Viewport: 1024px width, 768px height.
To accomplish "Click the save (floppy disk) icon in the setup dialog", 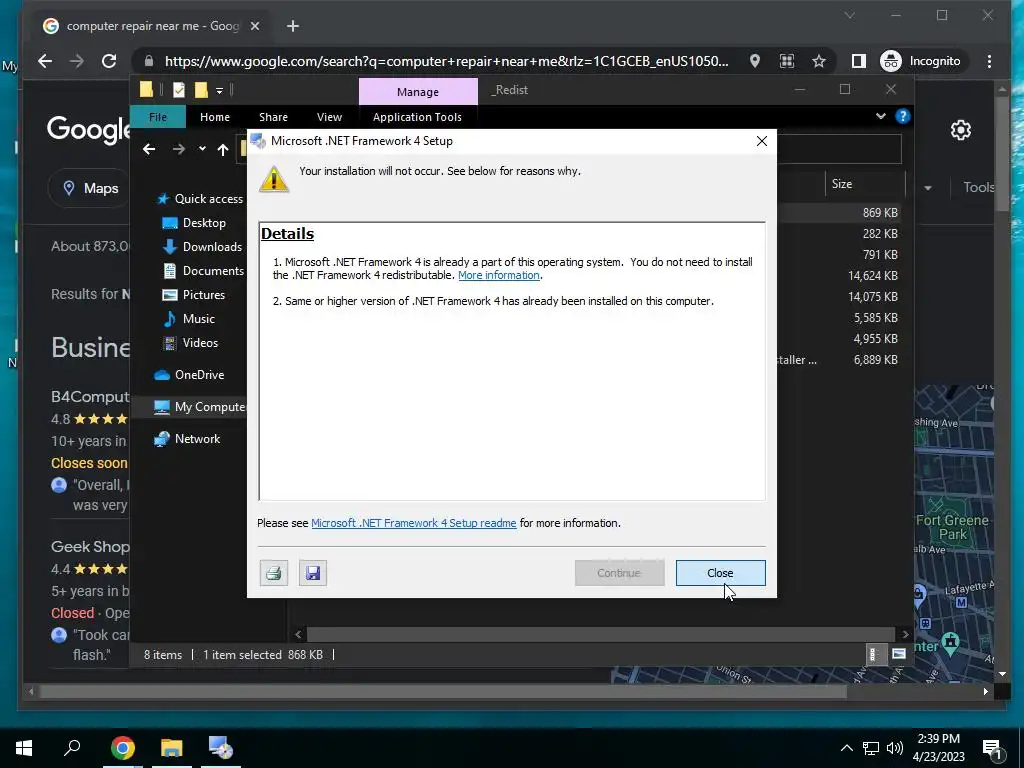I will (x=313, y=573).
